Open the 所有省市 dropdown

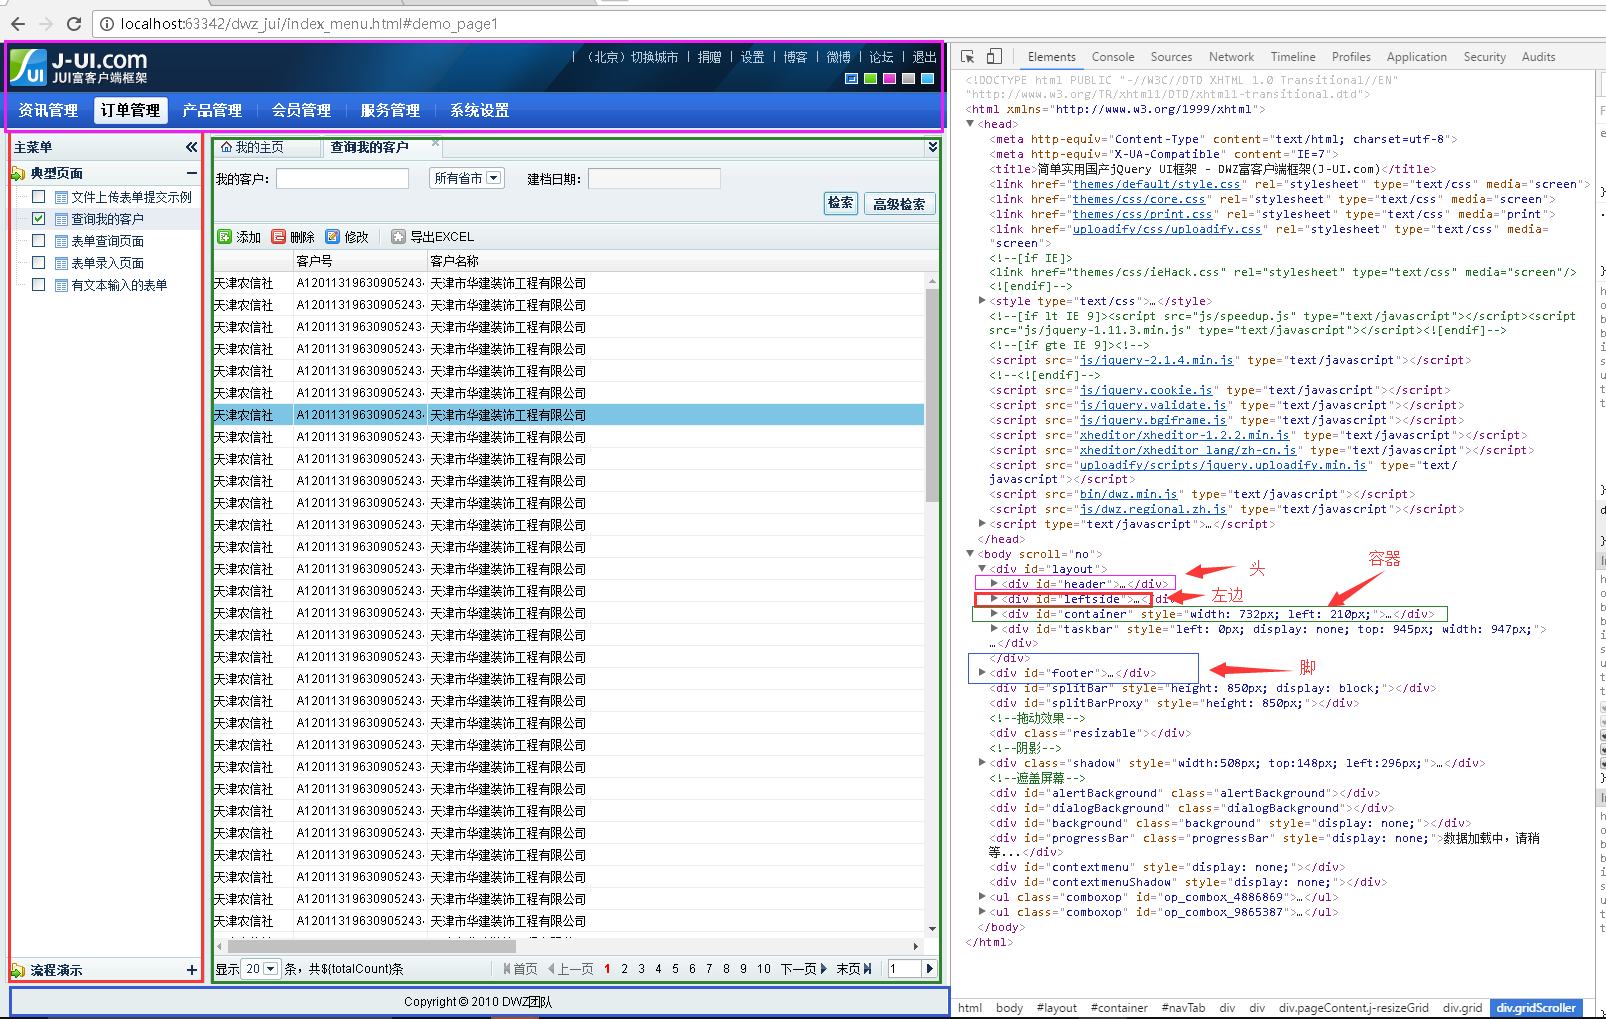[x=466, y=178]
